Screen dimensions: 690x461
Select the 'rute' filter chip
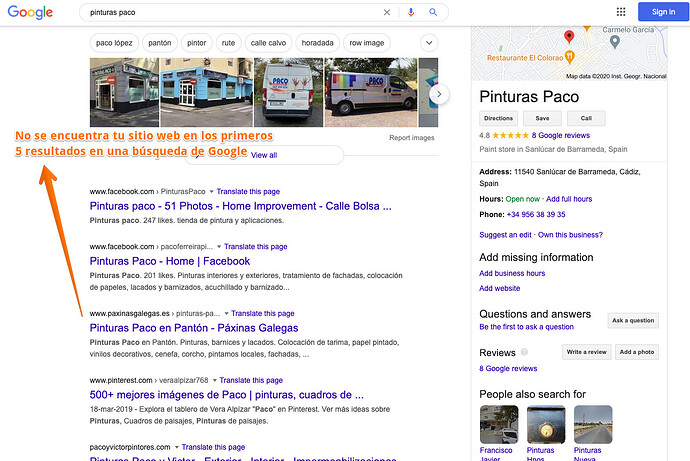click(x=228, y=43)
